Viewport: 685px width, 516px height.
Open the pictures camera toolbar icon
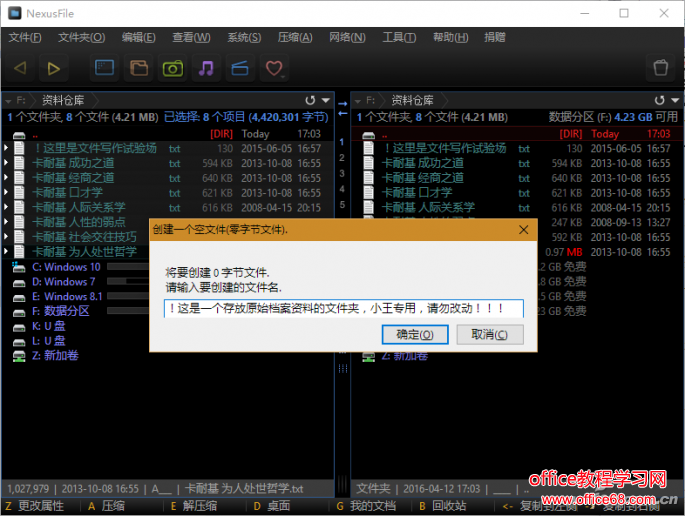[173, 68]
